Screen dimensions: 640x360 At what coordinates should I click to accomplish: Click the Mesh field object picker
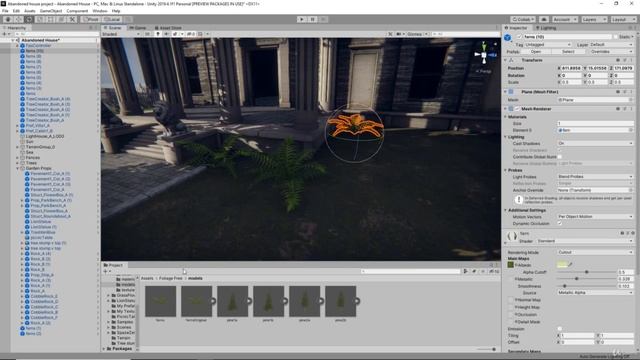coord(631,100)
